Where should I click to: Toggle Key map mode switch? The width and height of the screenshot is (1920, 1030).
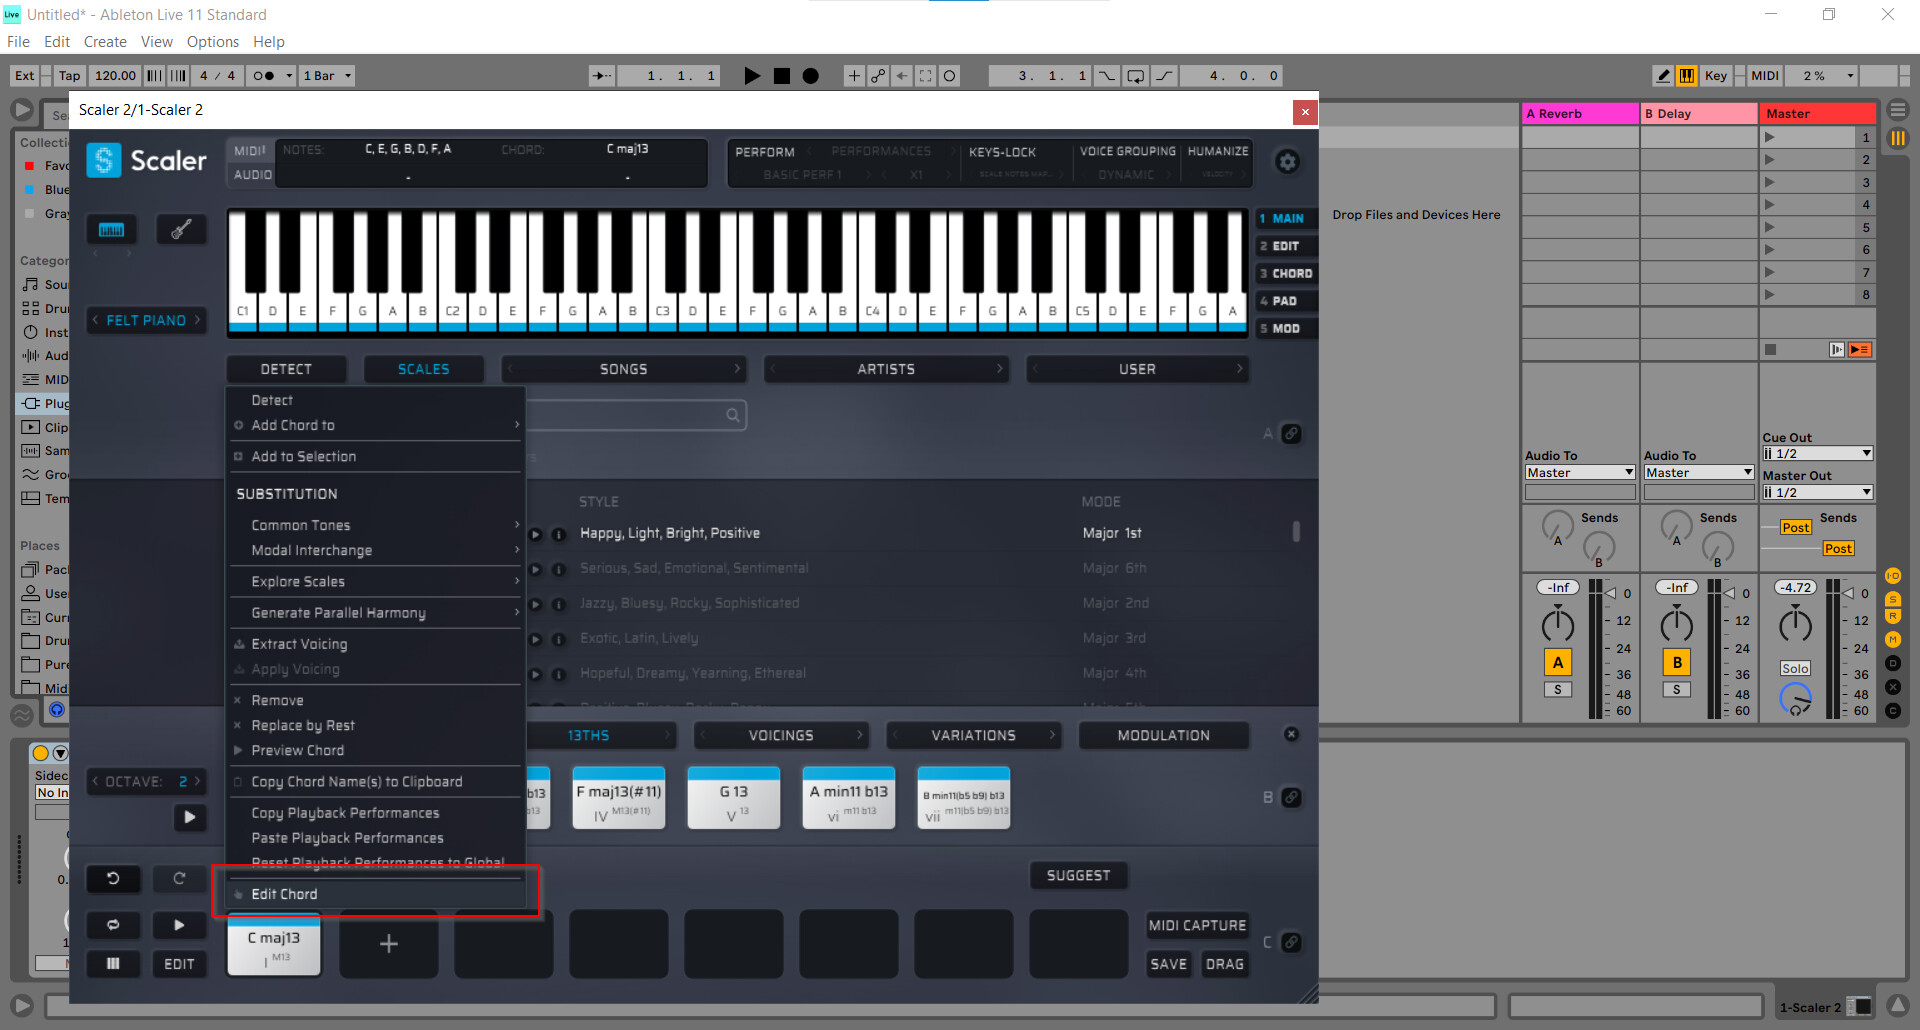point(1716,75)
